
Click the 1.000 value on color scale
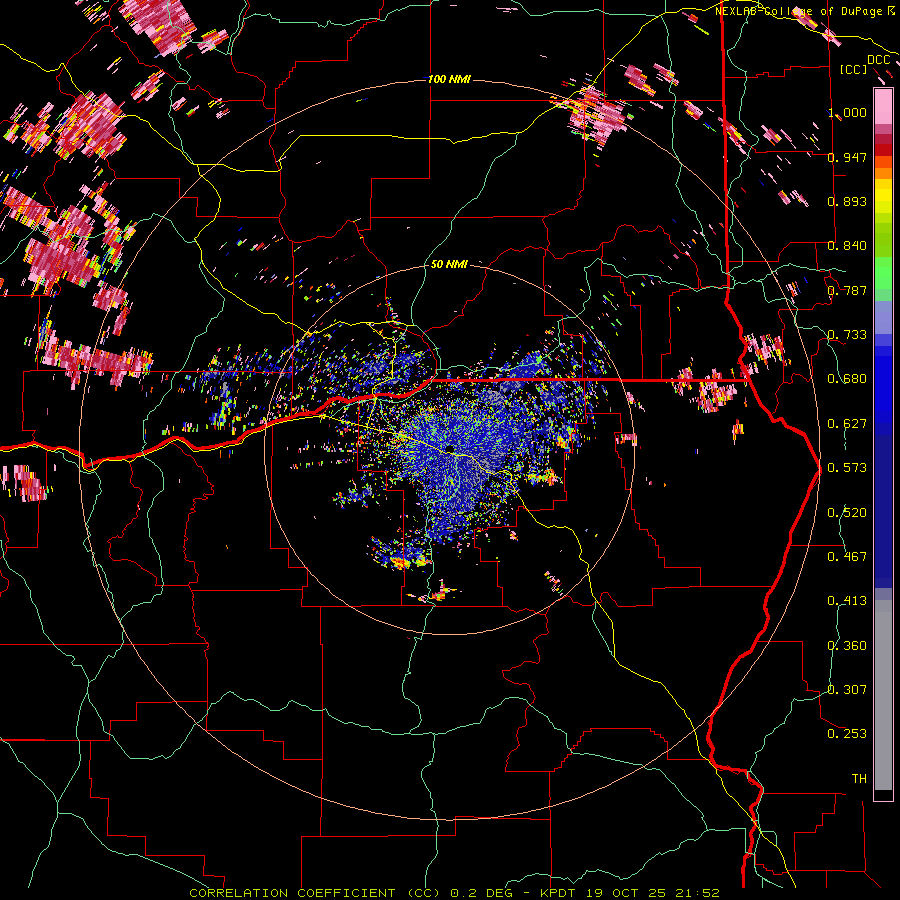[x=847, y=112]
